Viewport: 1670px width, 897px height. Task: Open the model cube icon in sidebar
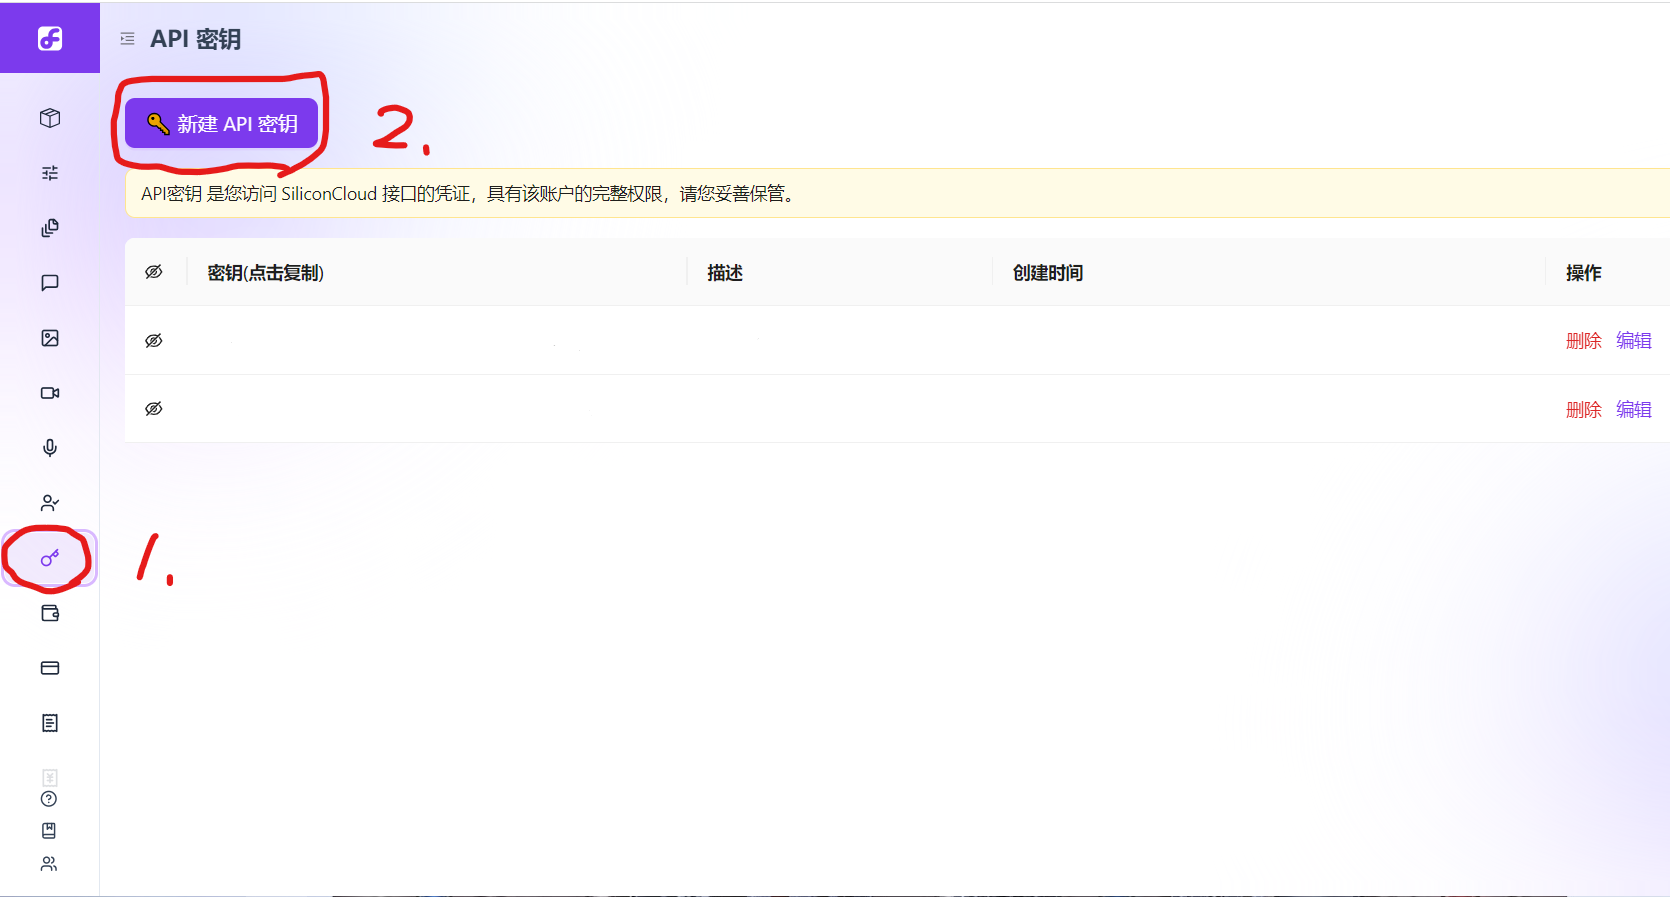point(50,118)
